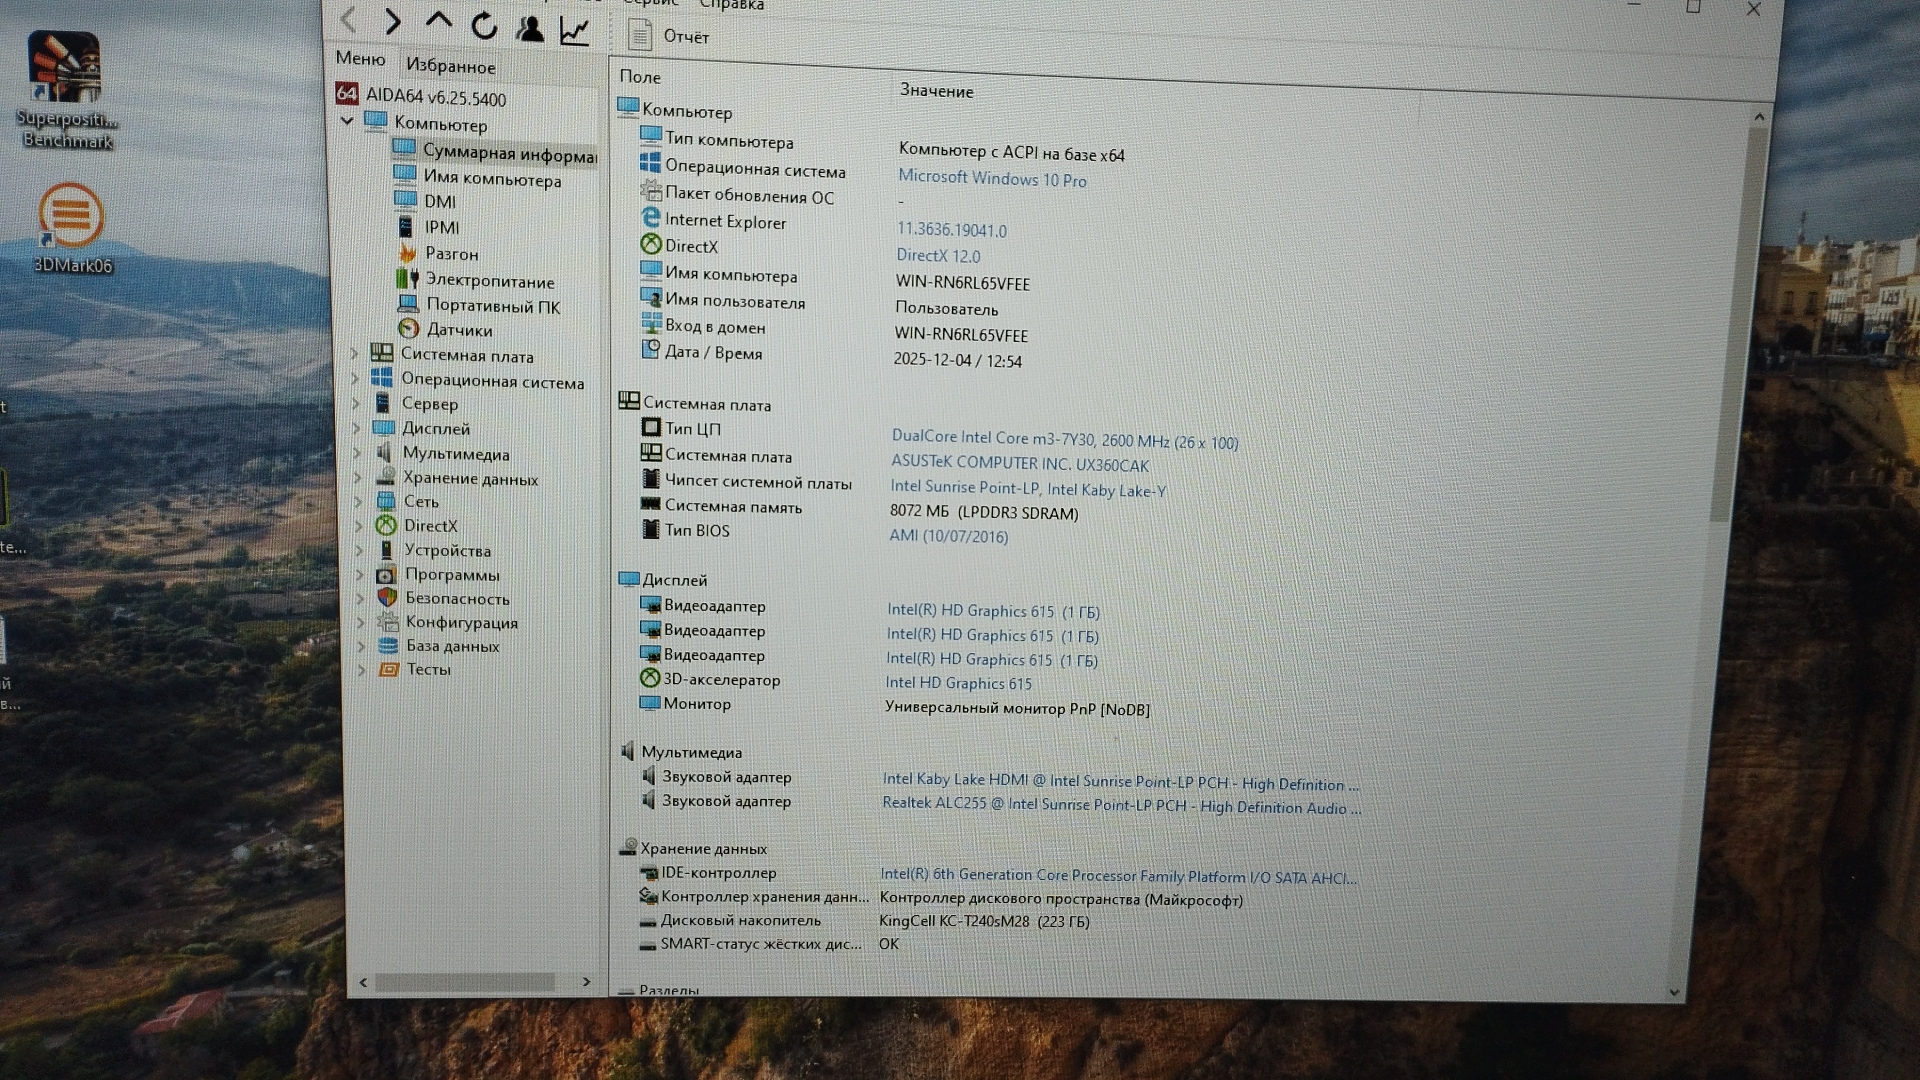
Task: Expand the Системная плата tree node
Action: (354, 354)
